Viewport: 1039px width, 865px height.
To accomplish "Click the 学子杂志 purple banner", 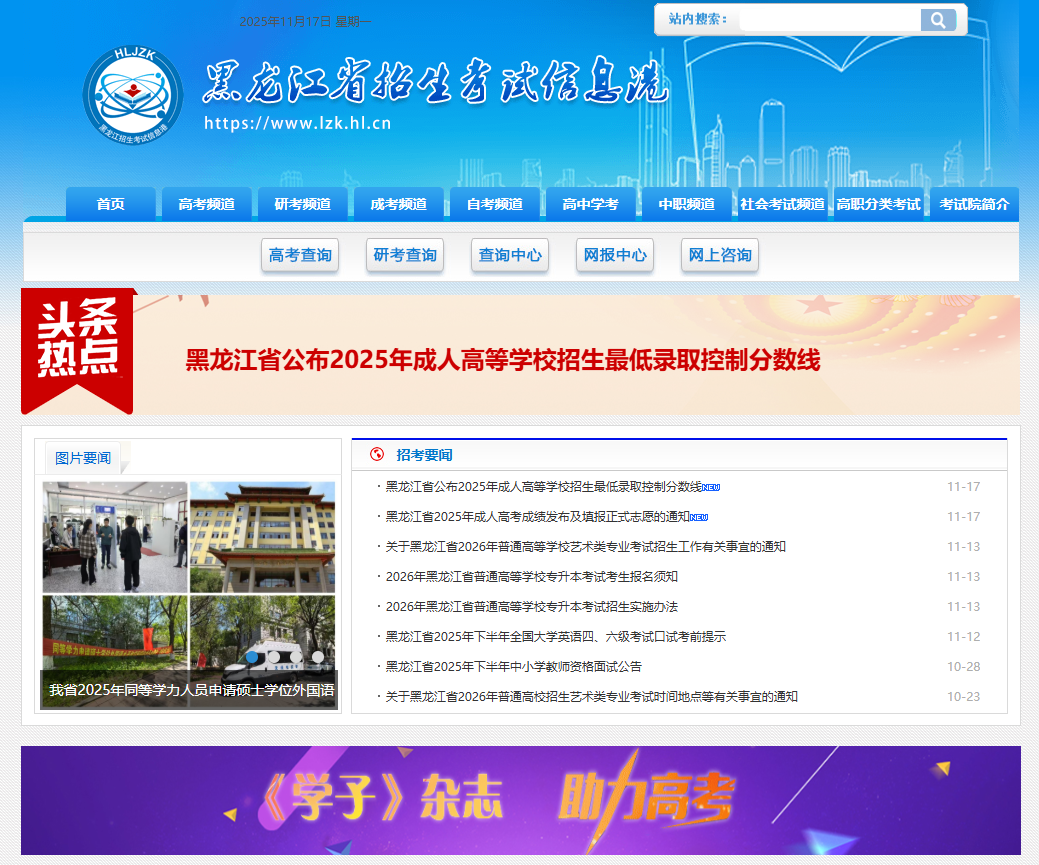I will click(520, 800).
